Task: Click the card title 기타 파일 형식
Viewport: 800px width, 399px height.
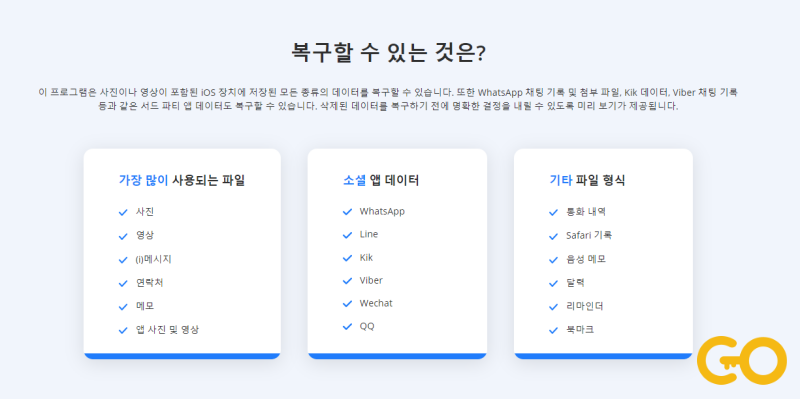Action: pos(587,180)
